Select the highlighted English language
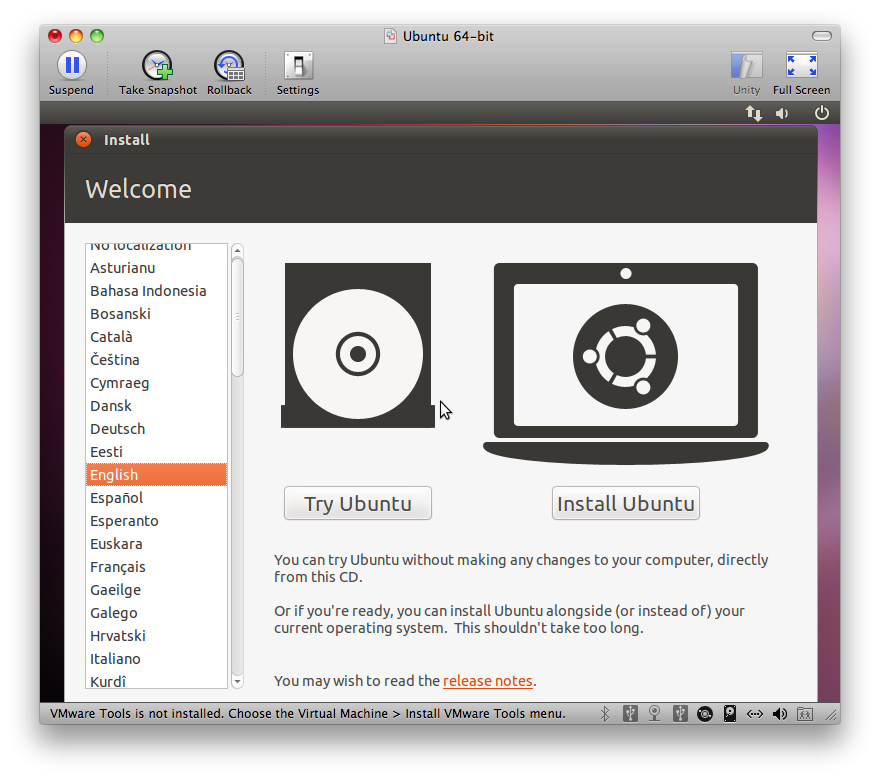880x779 pixels. pyautogui.click(x=156, y=475)
